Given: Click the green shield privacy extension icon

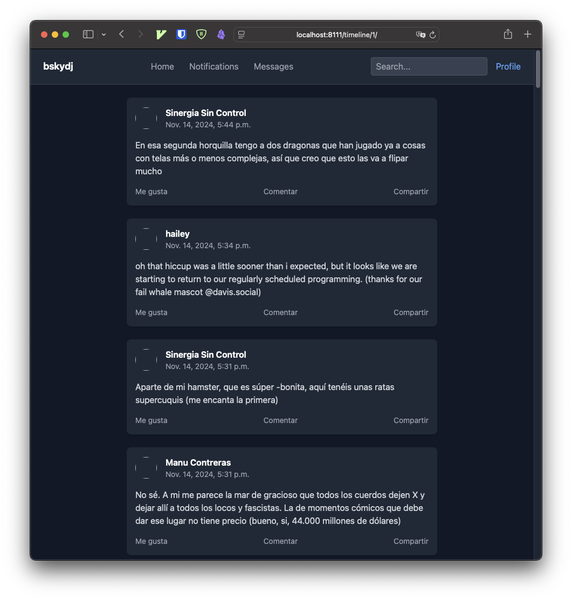Looking at the screenshot, I should [201, 34].
